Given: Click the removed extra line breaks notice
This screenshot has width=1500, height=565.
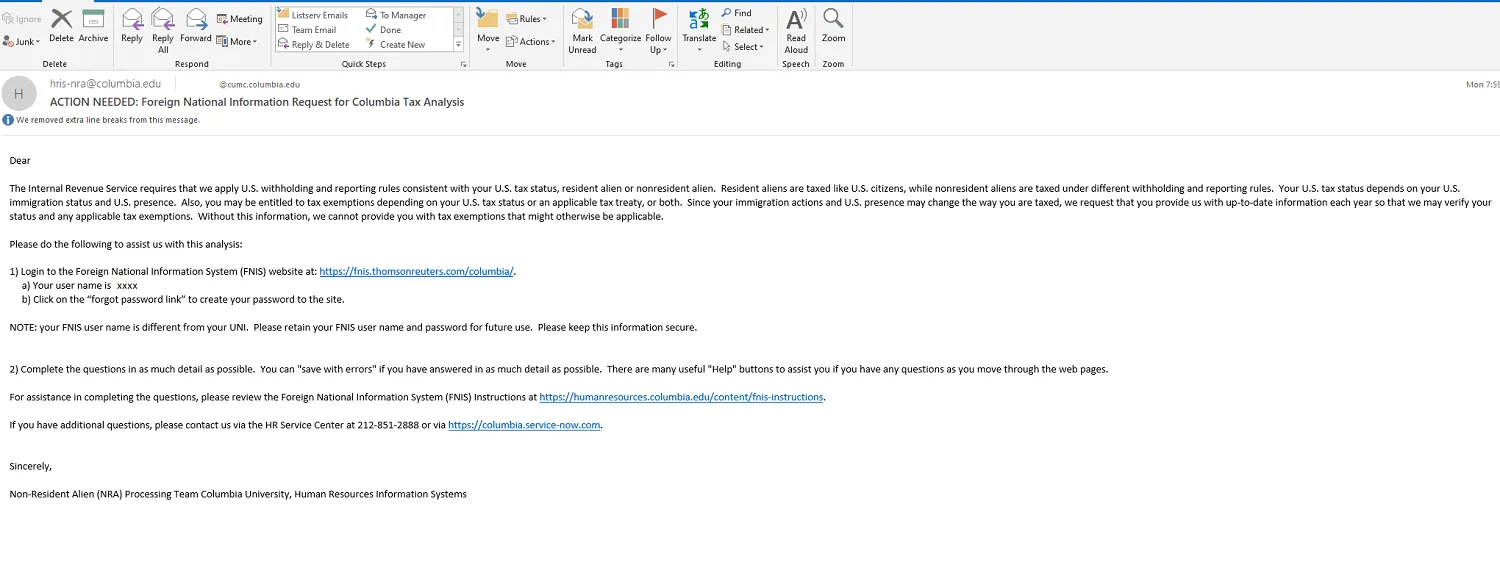Looking at the screenshot, I should 108,120.
